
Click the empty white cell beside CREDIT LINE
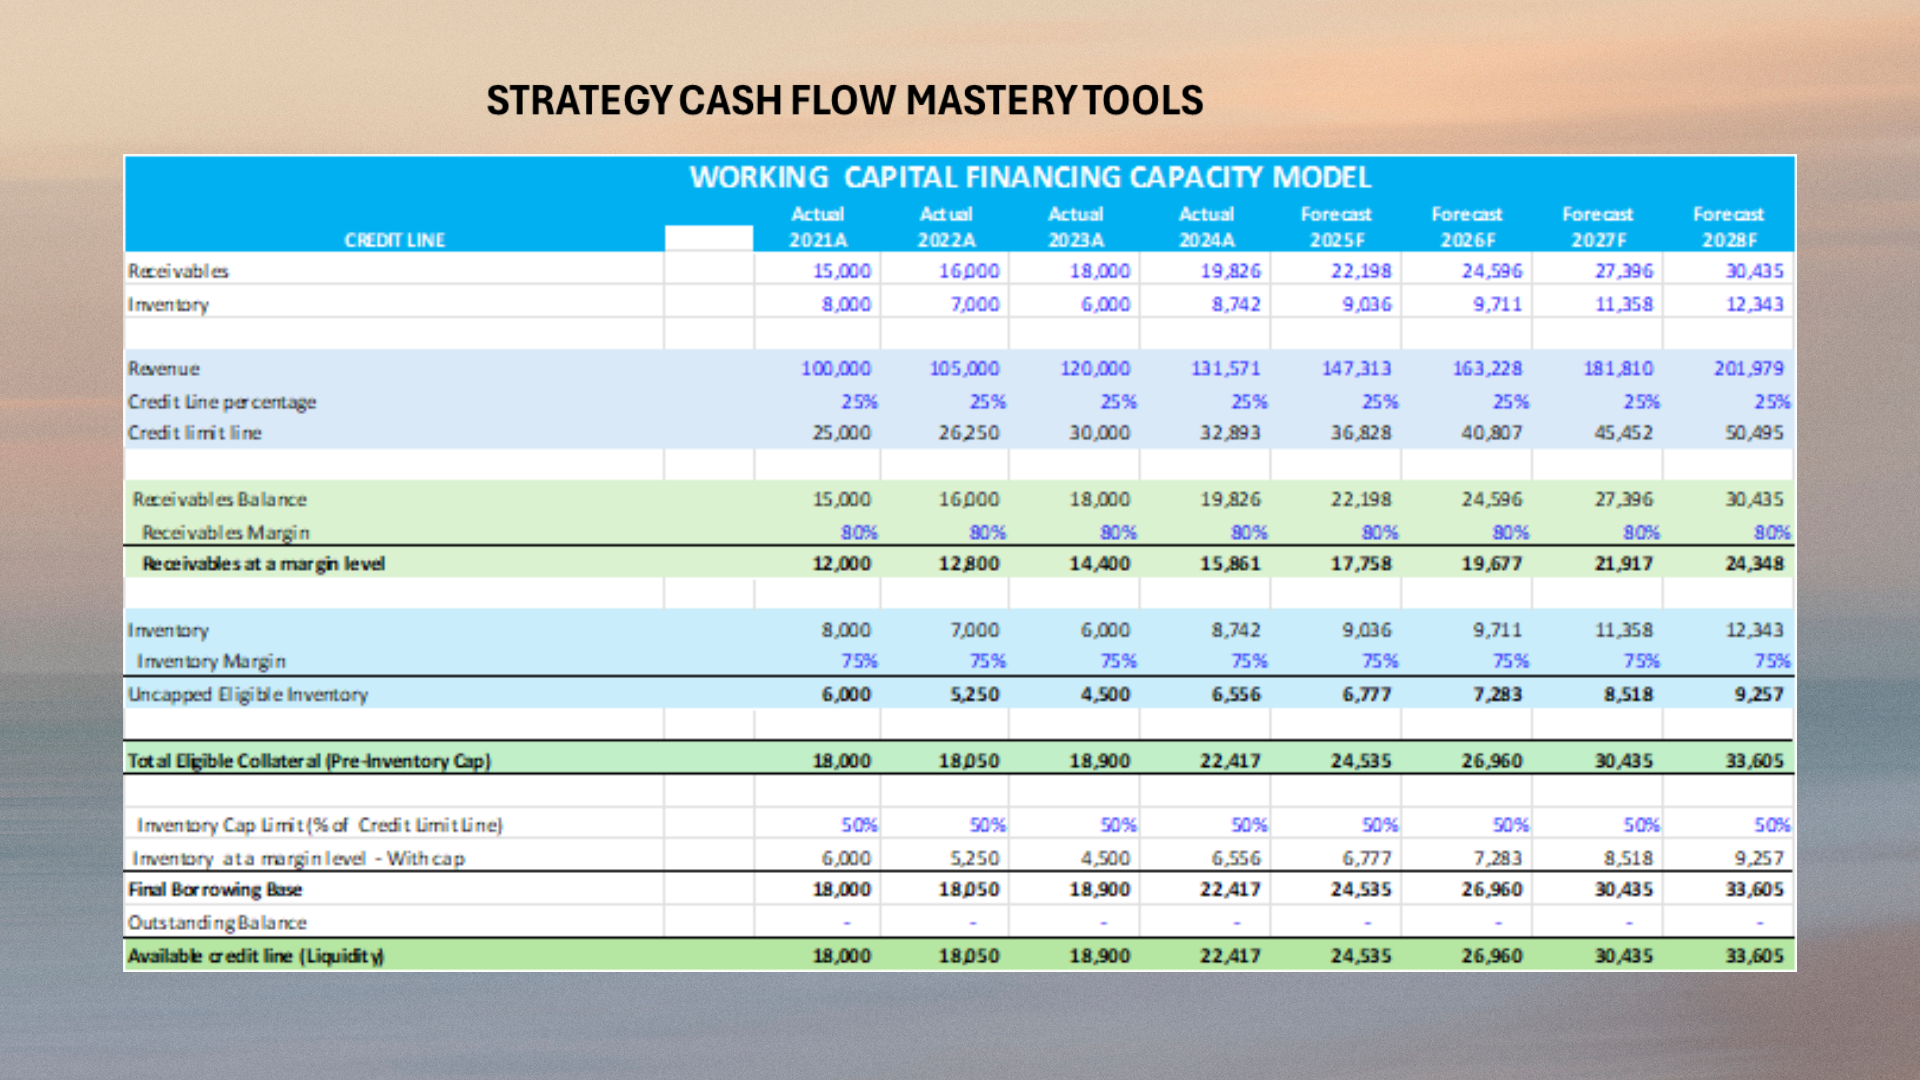pyautogui.click(x=708, y=238)
